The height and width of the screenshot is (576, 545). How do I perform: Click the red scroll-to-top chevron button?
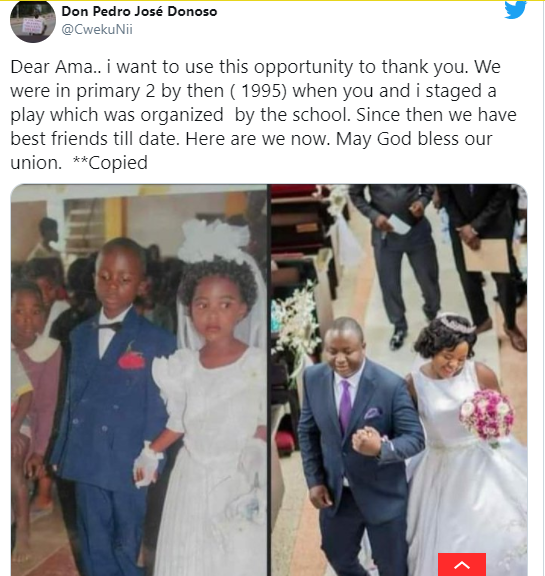coord(462,564)
